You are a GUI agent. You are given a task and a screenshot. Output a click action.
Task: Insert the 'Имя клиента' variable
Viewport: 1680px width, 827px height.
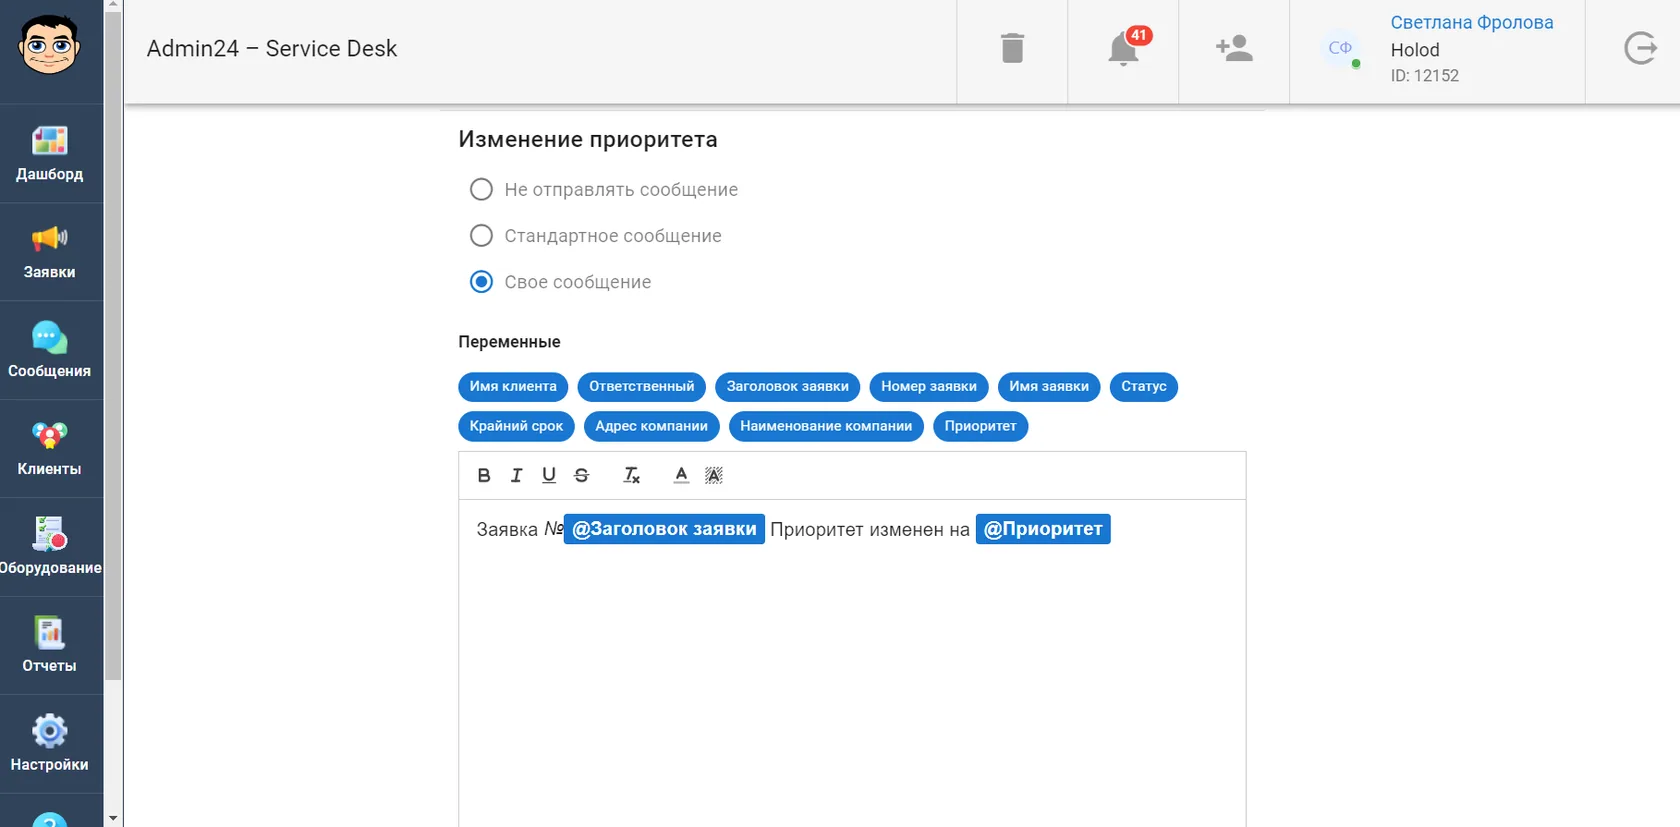pos(513,387)
